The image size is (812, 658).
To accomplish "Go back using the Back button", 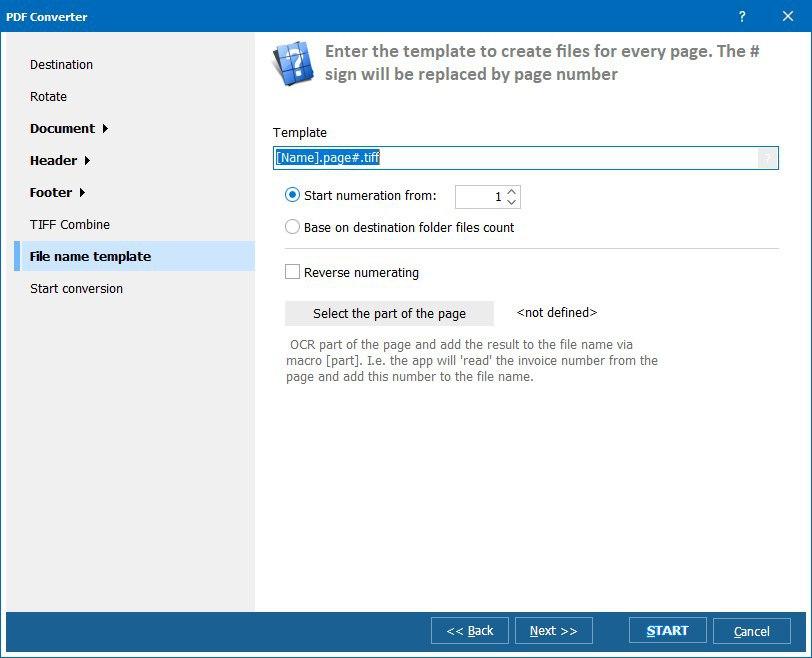I will coord(469,631).
